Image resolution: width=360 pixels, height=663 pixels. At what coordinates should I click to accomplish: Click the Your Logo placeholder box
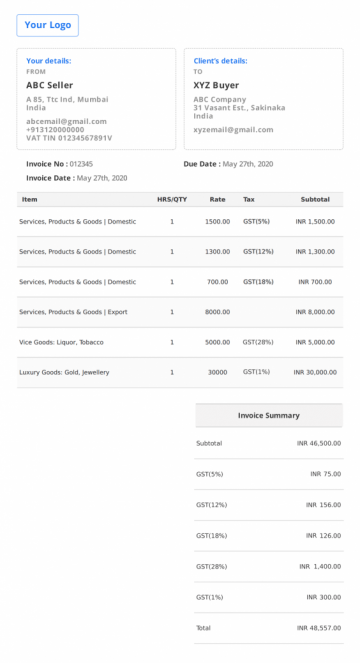[x=47, y=25]
